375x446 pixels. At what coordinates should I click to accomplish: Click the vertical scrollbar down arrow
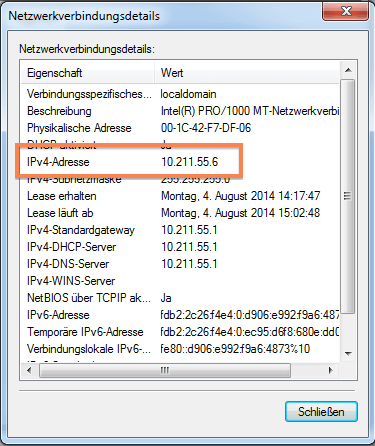pos(348,353)
